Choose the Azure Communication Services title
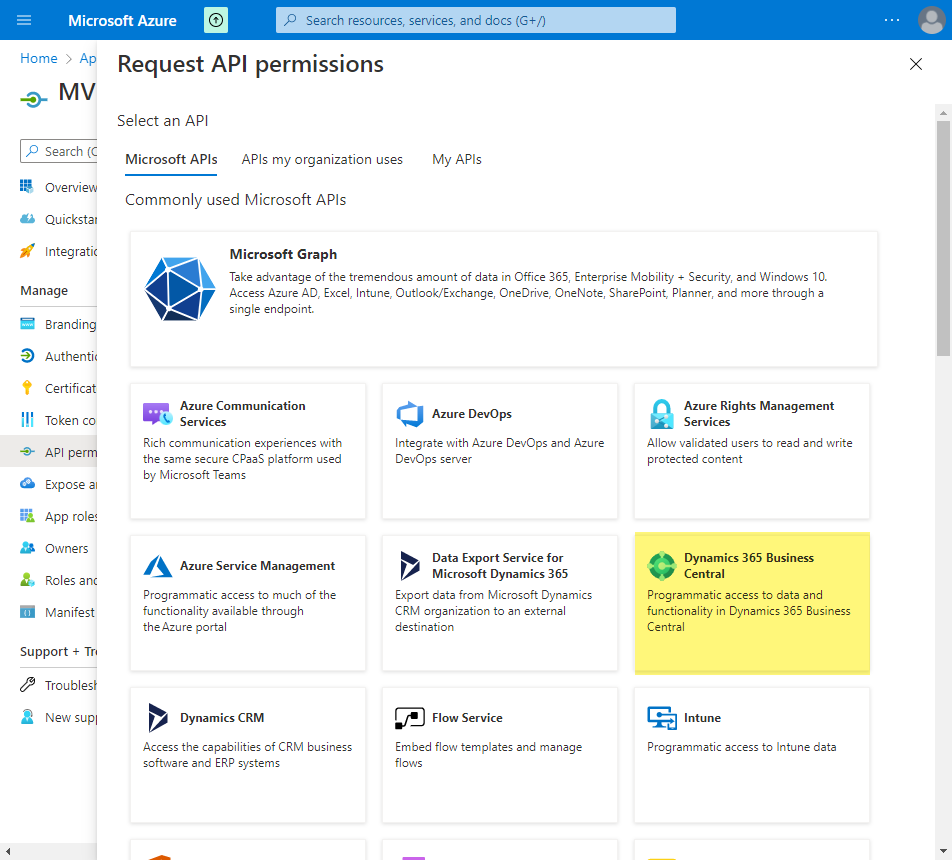The image size is (952, 860). pos(243,414)
